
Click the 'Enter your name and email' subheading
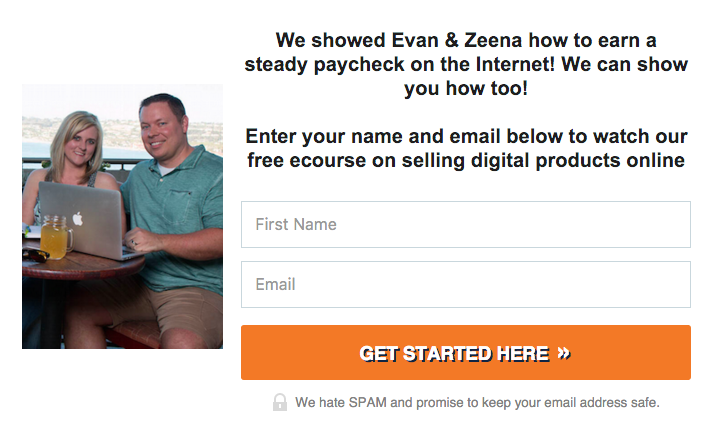point(466,149)
